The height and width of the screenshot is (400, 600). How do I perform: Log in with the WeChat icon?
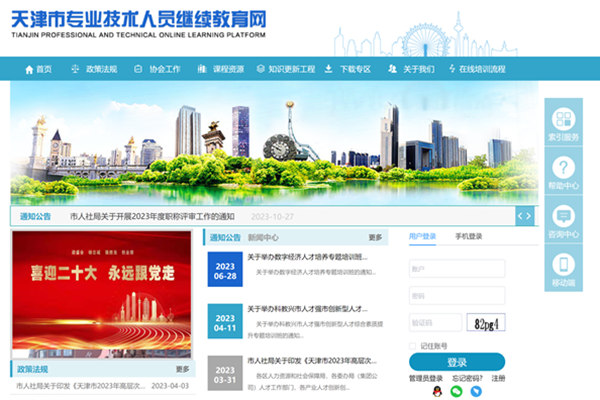click(457, 391)
